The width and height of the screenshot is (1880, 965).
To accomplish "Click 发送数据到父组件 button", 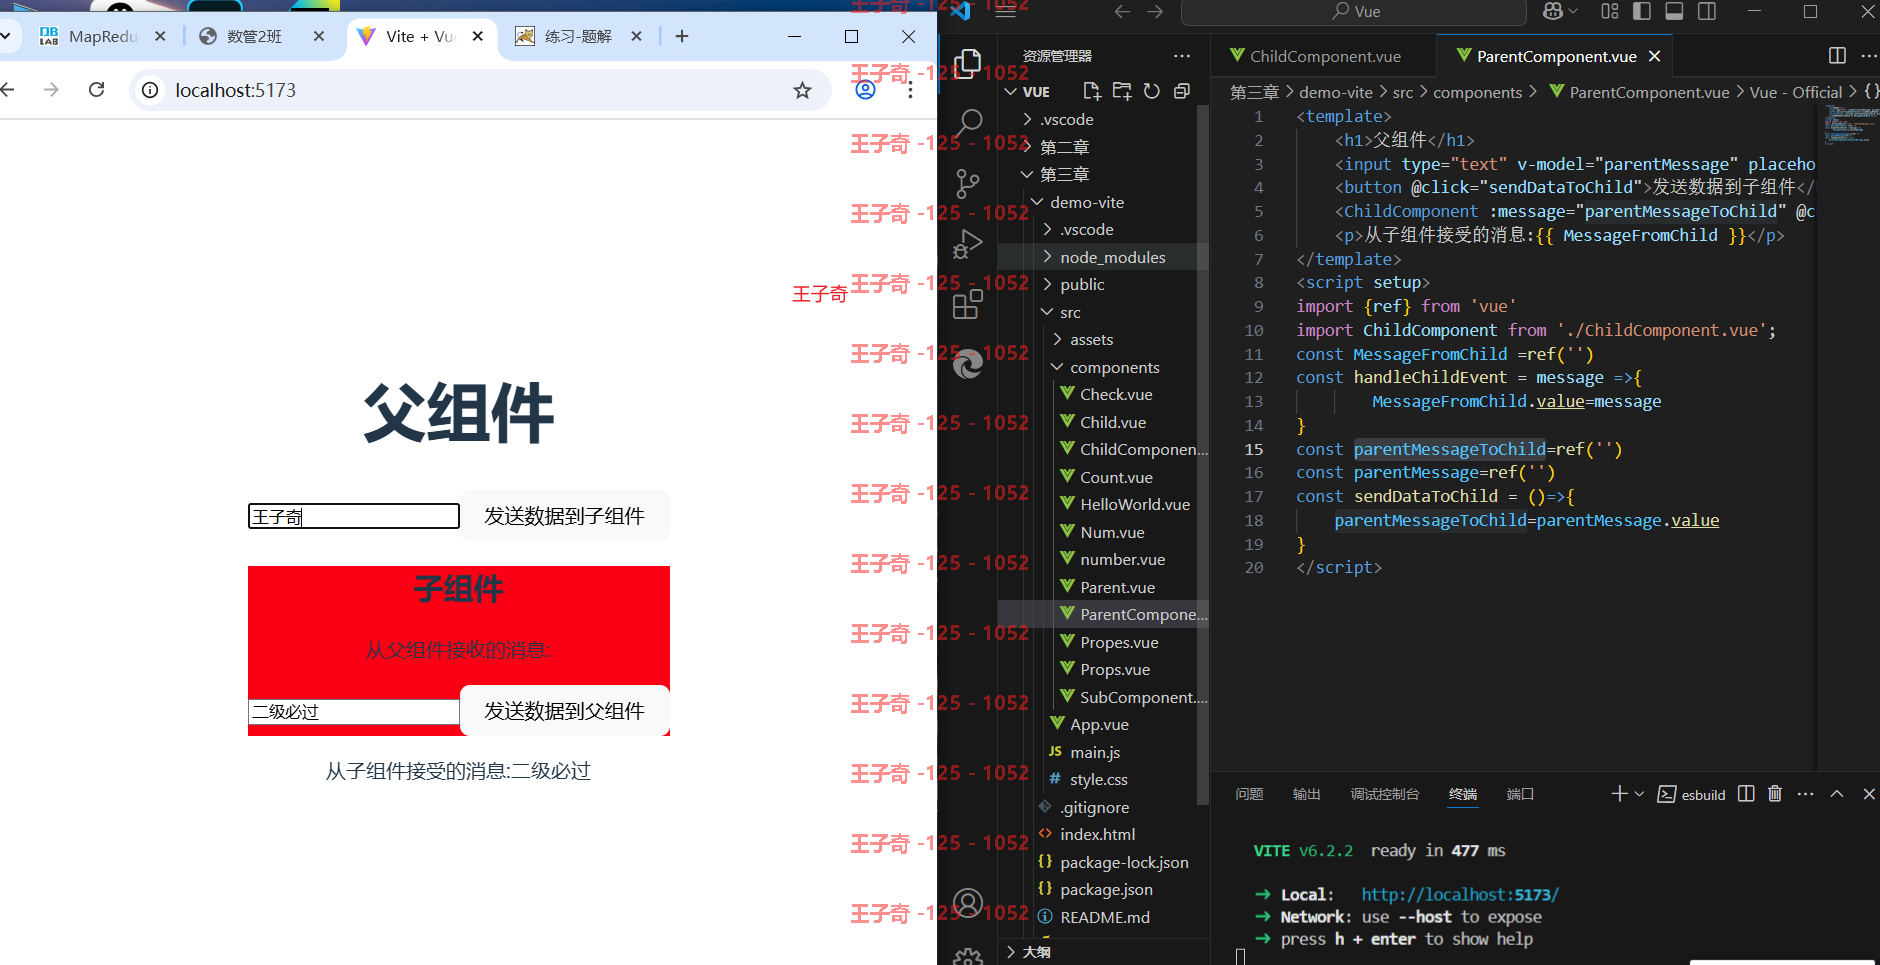I will click(x=565, y=711).
